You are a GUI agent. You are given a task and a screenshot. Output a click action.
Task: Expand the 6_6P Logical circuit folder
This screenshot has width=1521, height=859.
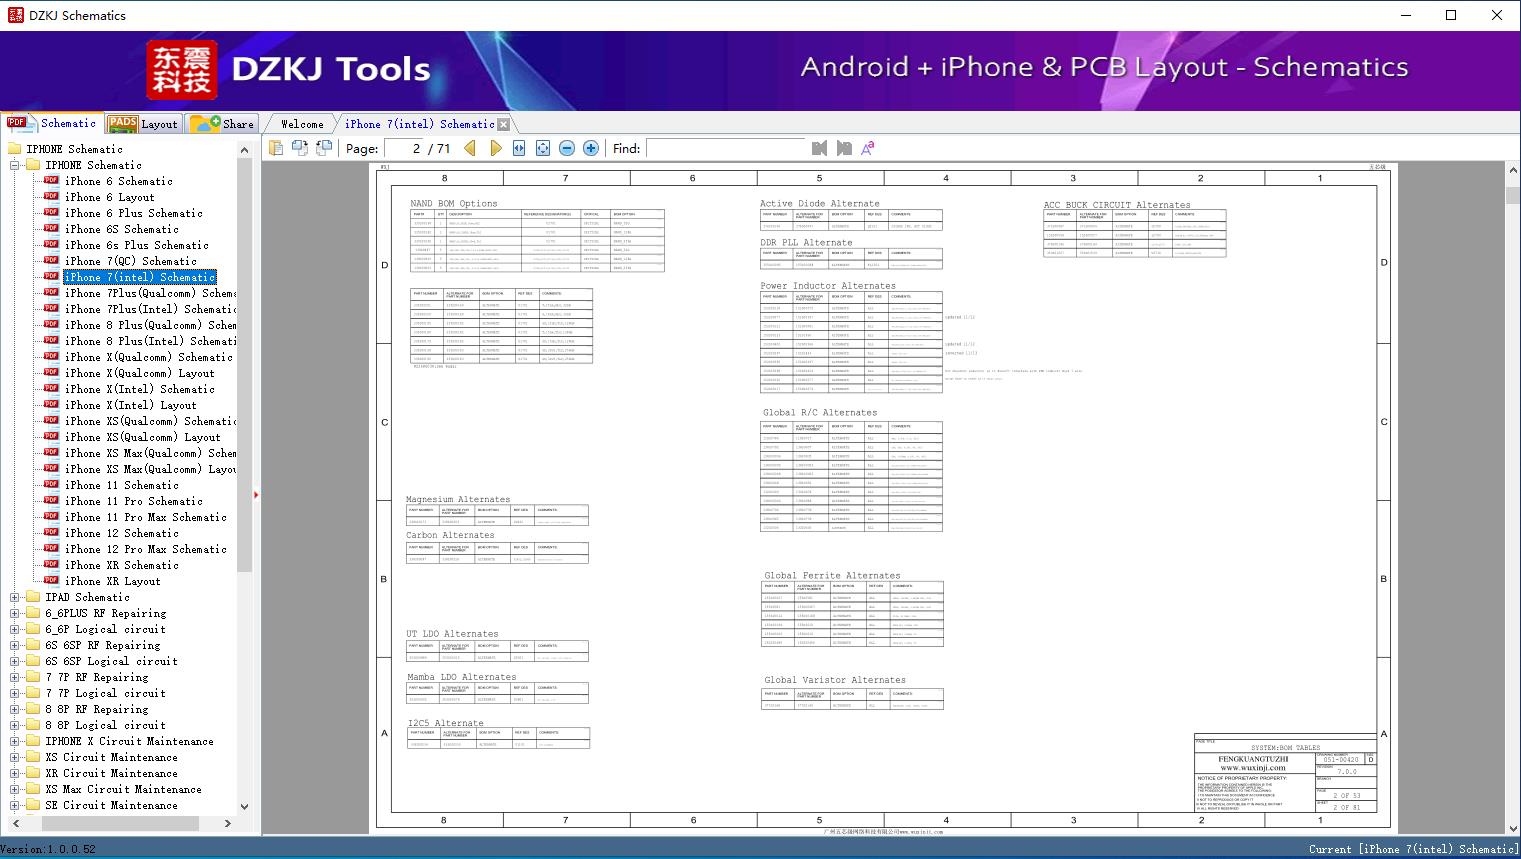(14, 629)
